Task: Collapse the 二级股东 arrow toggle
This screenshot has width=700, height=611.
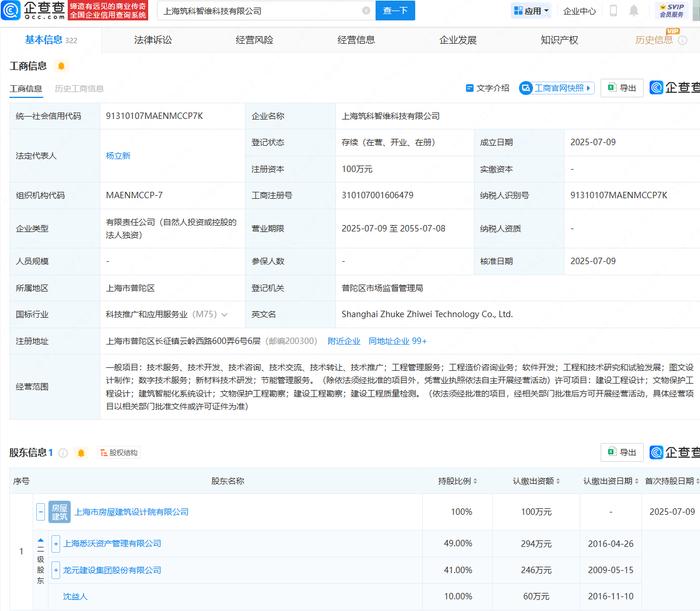Action: click(41, 541)
